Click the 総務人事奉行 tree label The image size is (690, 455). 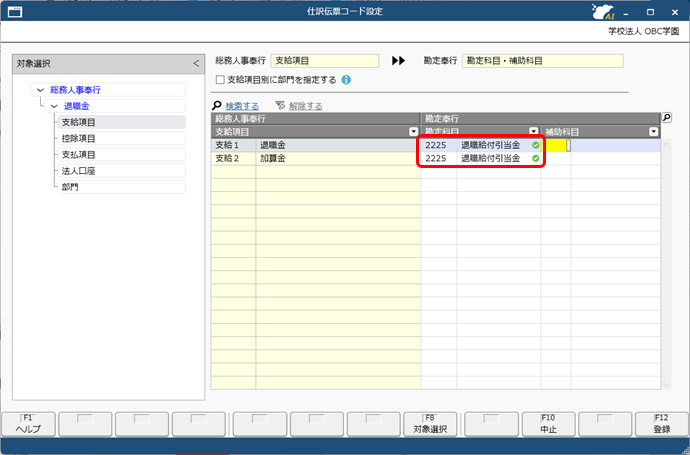(x=75, y=90)
